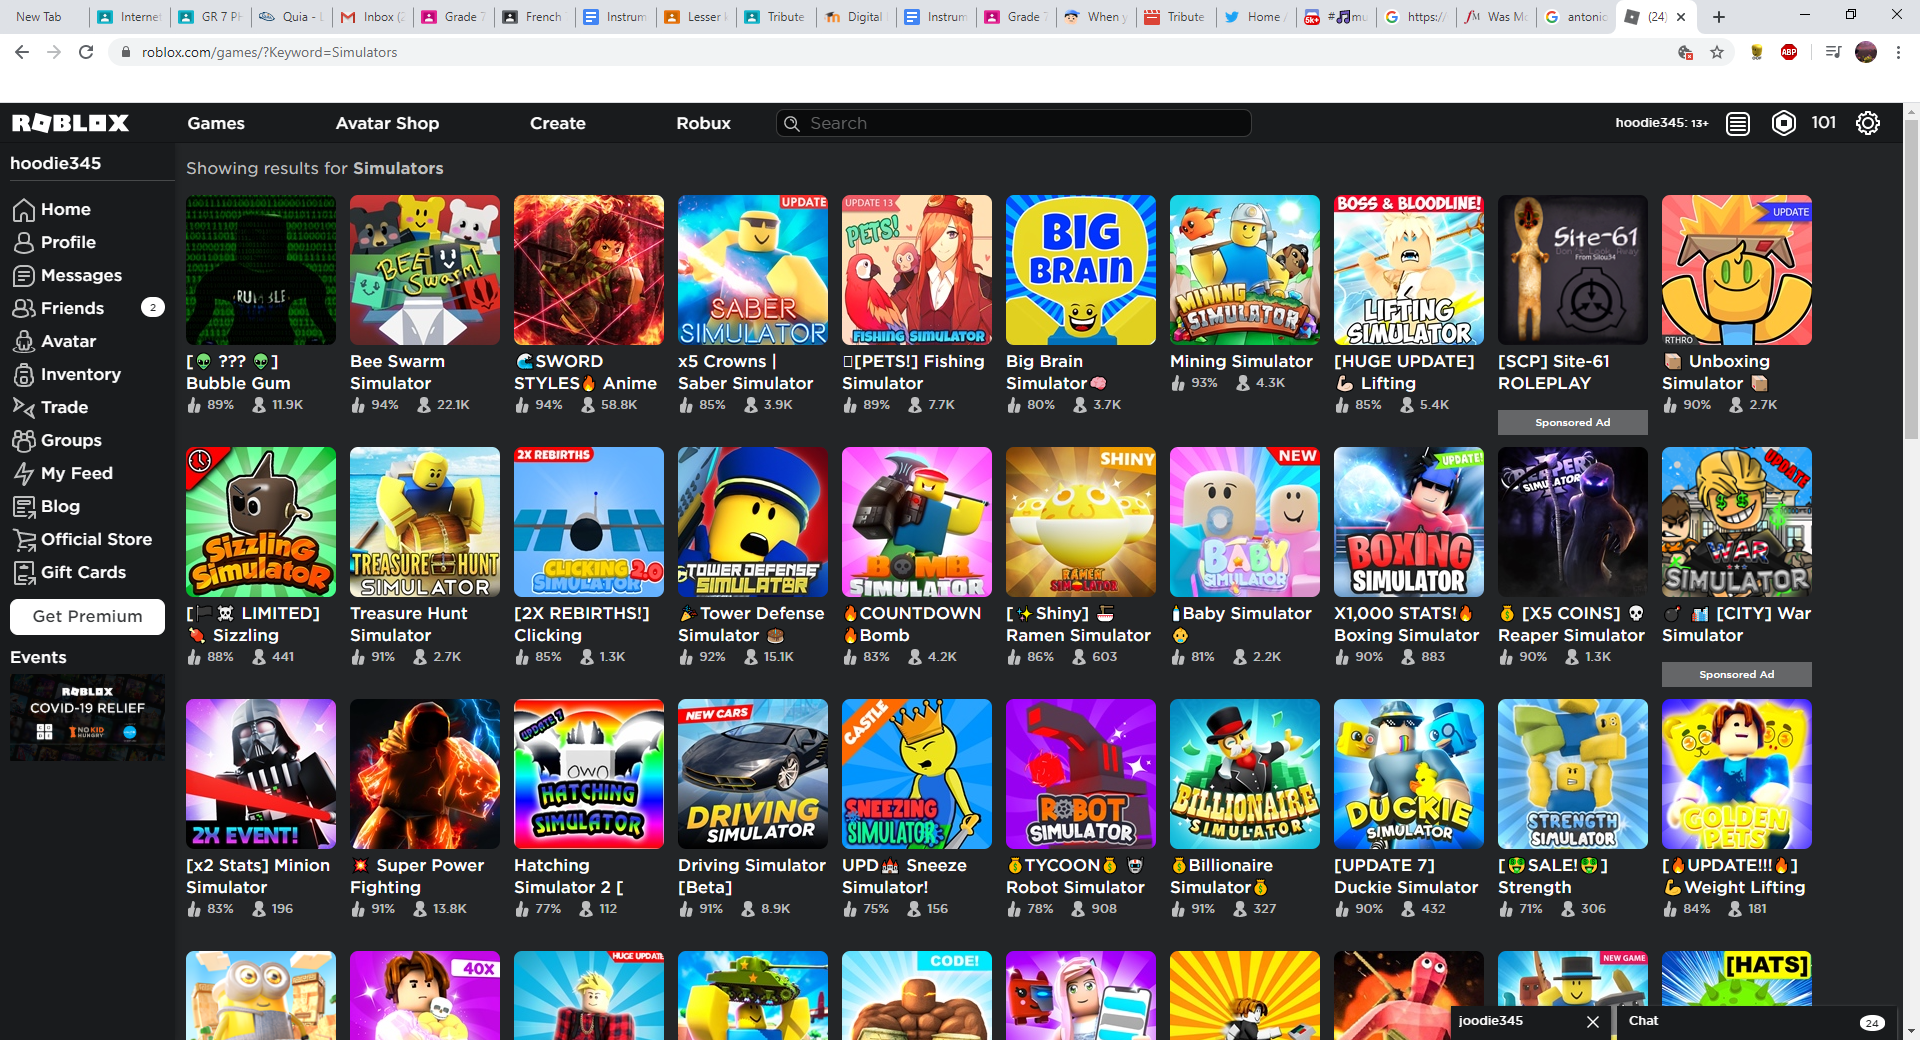The image size is (1920, 1040).
Task: Switch to the Inbox Gmail browser tab
Action: coord(372,17)
